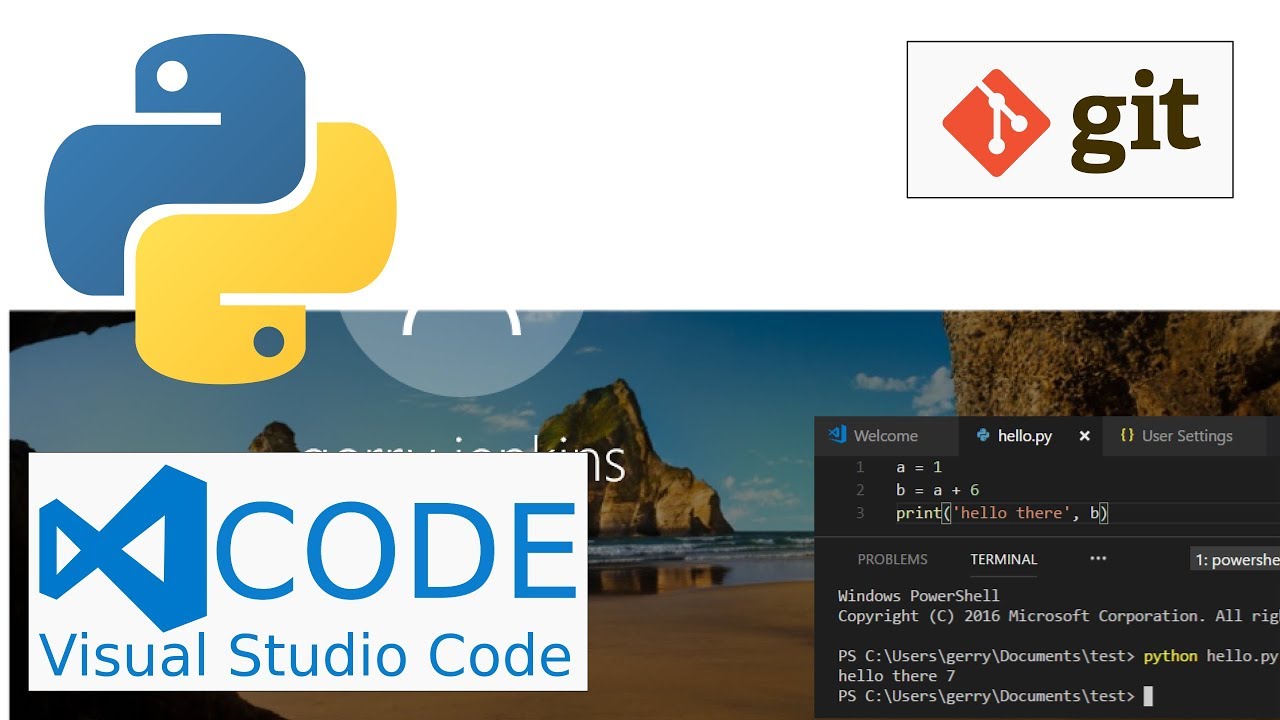
Task: Click code line 'a = 1'
Action: tap(919, 467)
